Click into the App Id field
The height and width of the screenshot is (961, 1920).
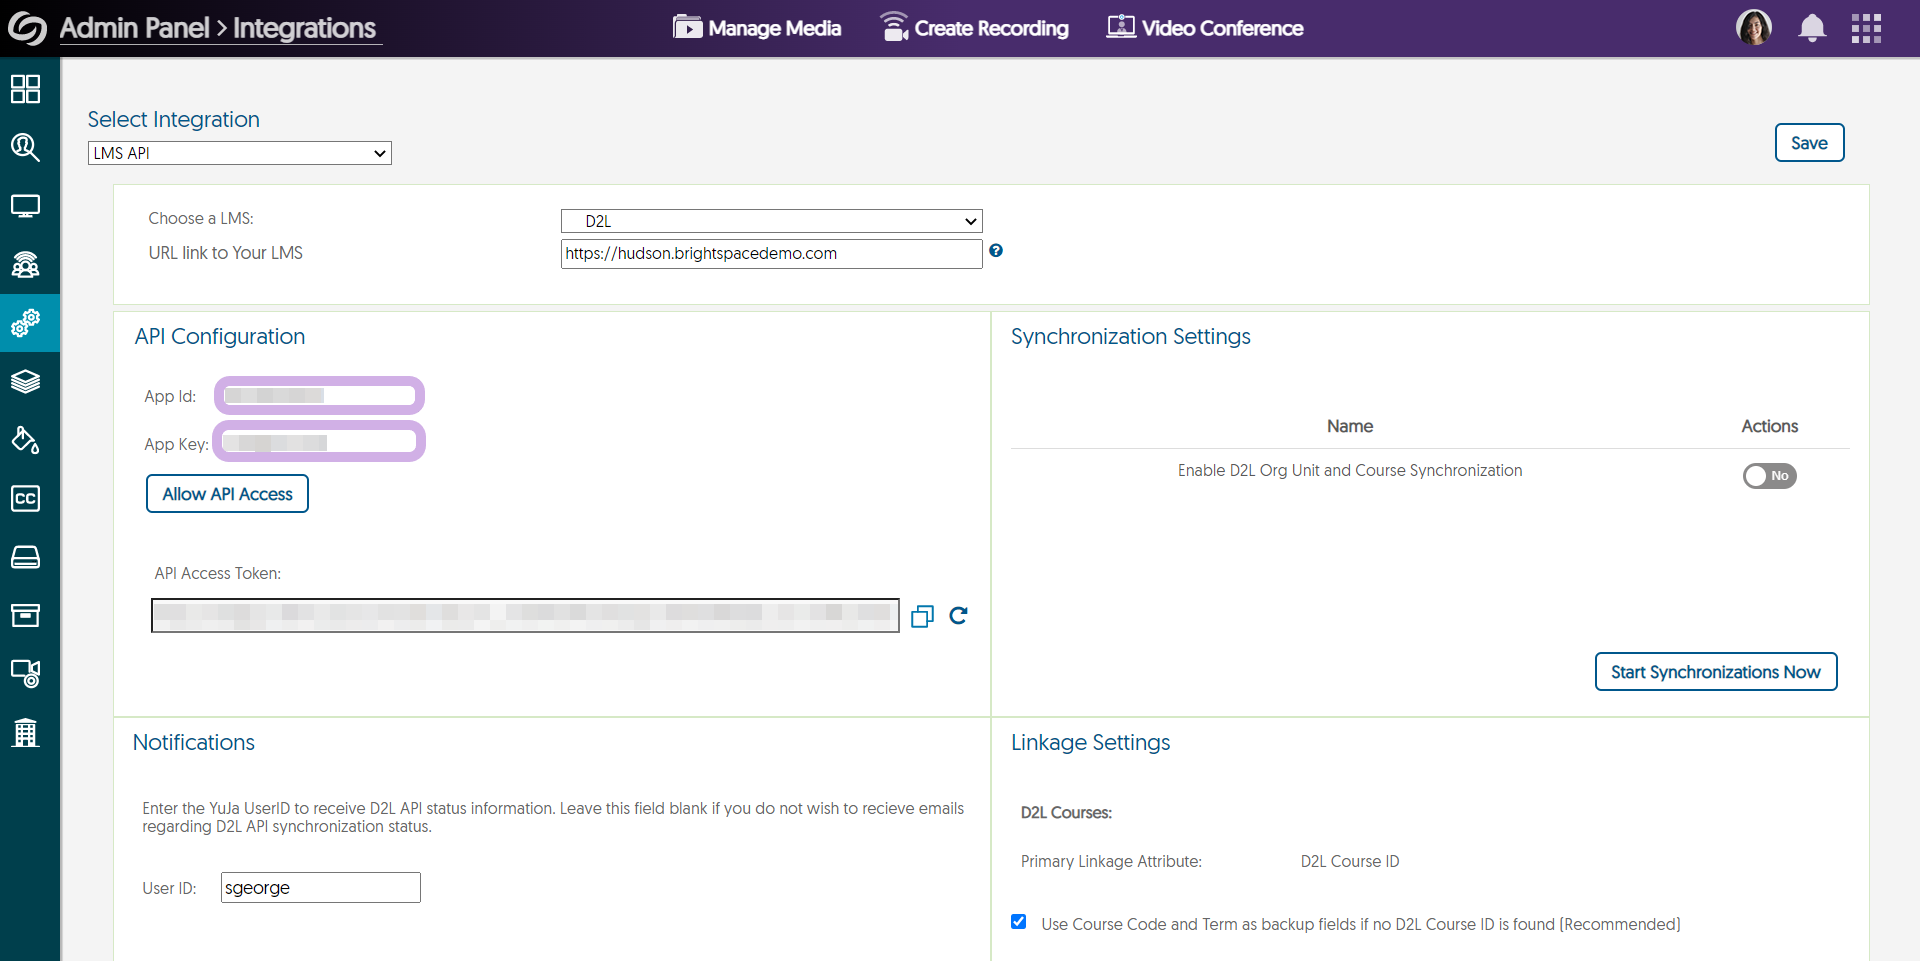click(319, 395)
